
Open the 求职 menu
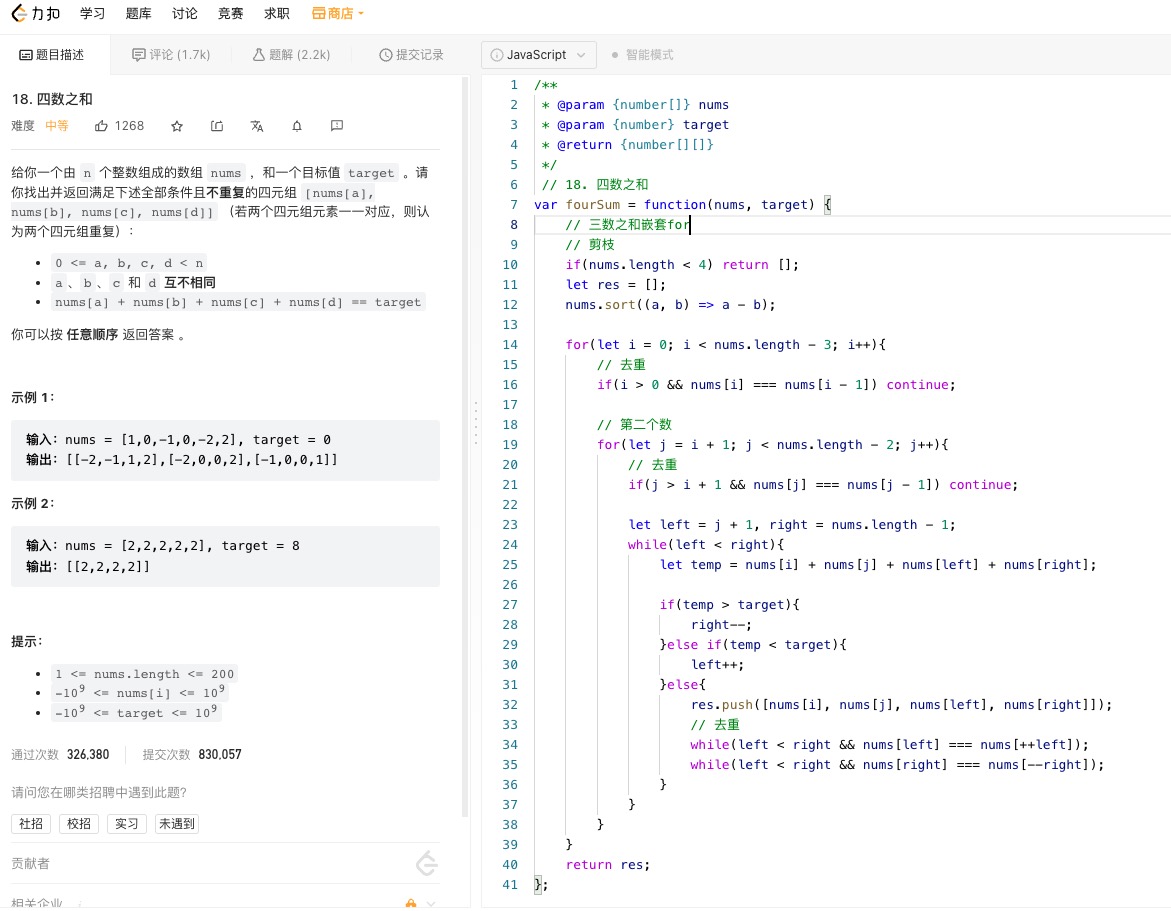pyautogui.click(x=276, y=13)
